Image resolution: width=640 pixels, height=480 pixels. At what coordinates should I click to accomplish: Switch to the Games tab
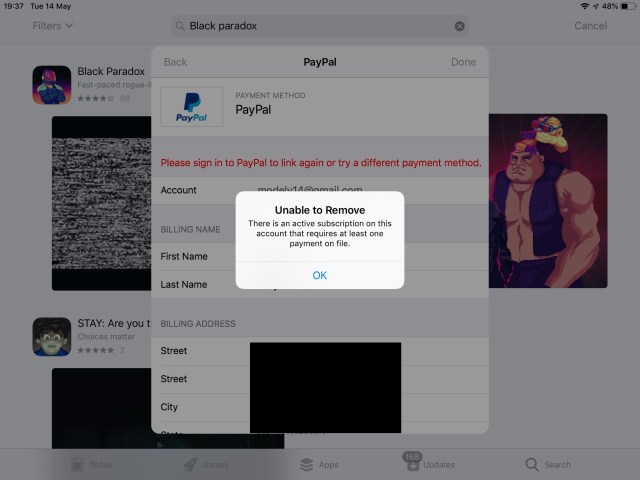(x=205, y=464)
